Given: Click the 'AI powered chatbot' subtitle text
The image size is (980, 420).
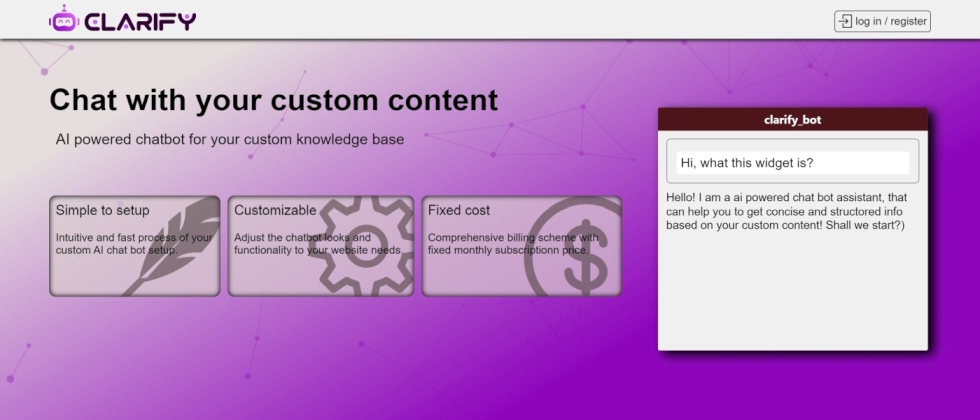Looking at the screenshot, I should click(x=230, y=140).
